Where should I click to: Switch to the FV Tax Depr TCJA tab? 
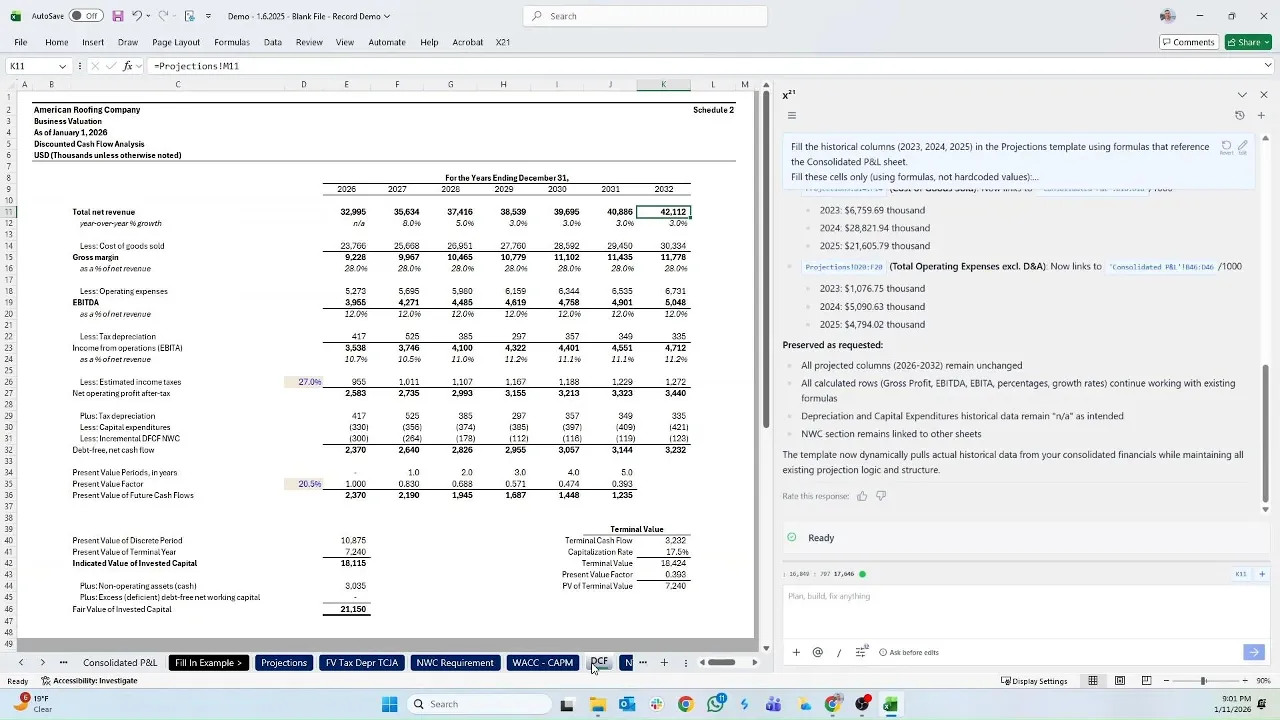362,662
